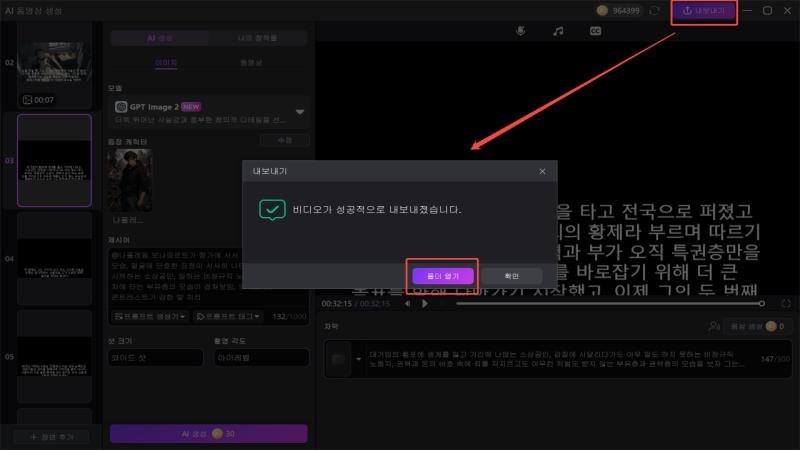
Task: Select scene 02 thumbnail with 00:07 duration
Action: pos(55,66)
